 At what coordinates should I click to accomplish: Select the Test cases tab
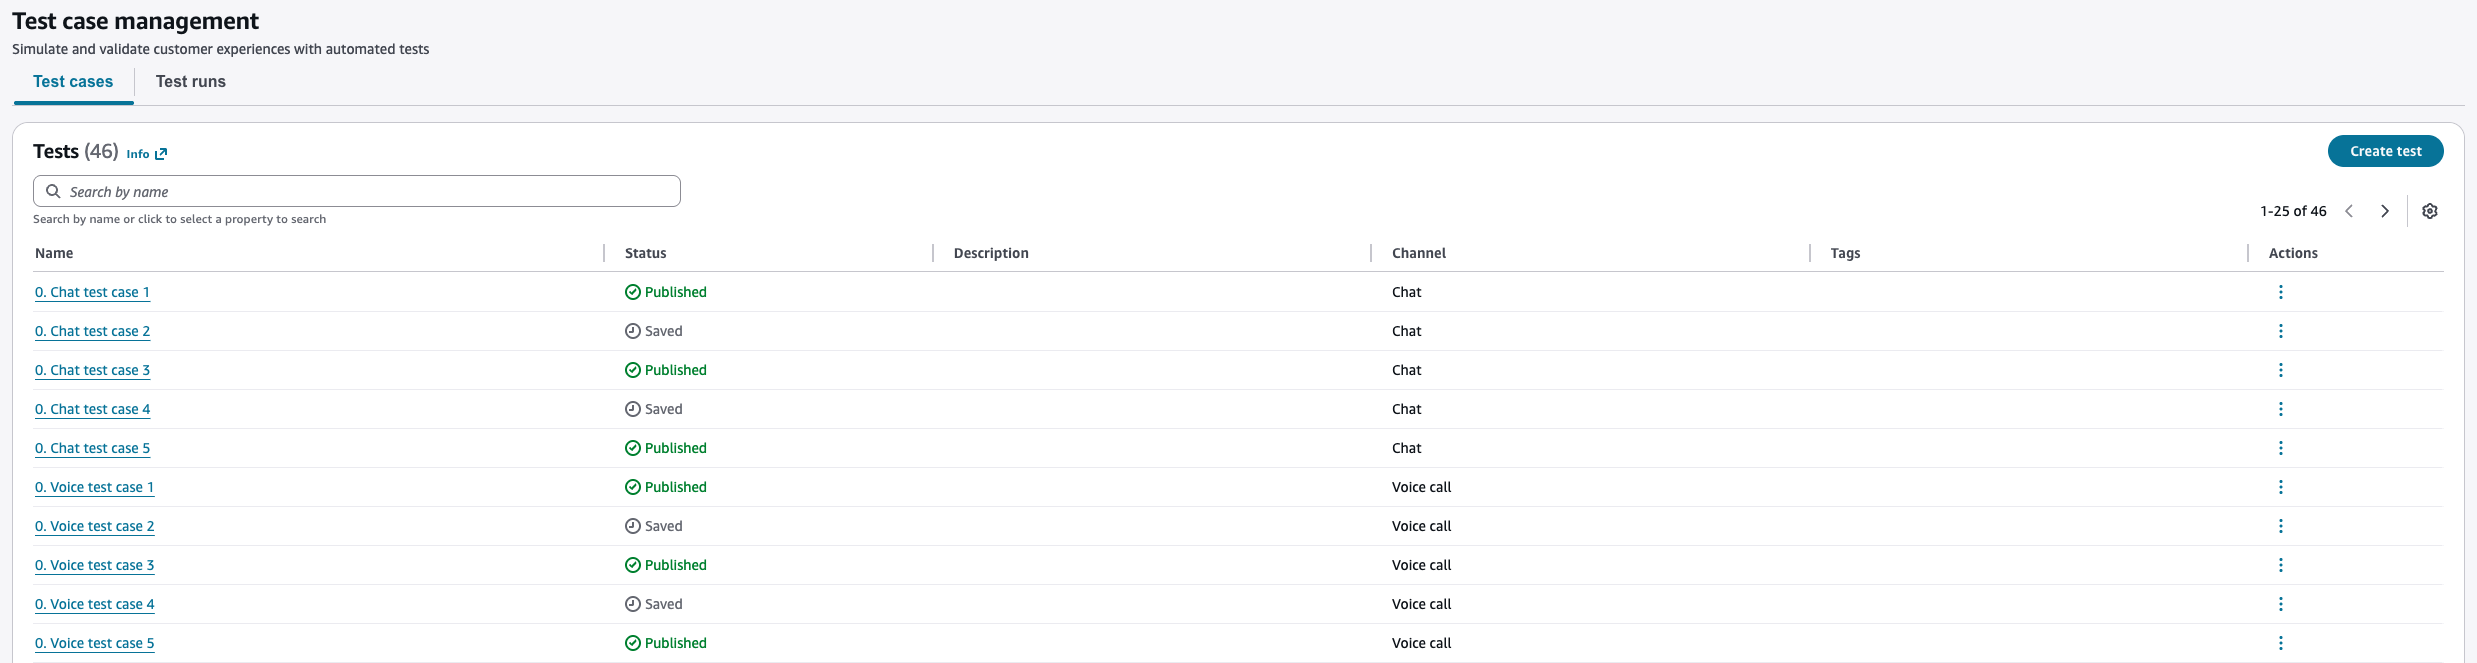point(73,82)
